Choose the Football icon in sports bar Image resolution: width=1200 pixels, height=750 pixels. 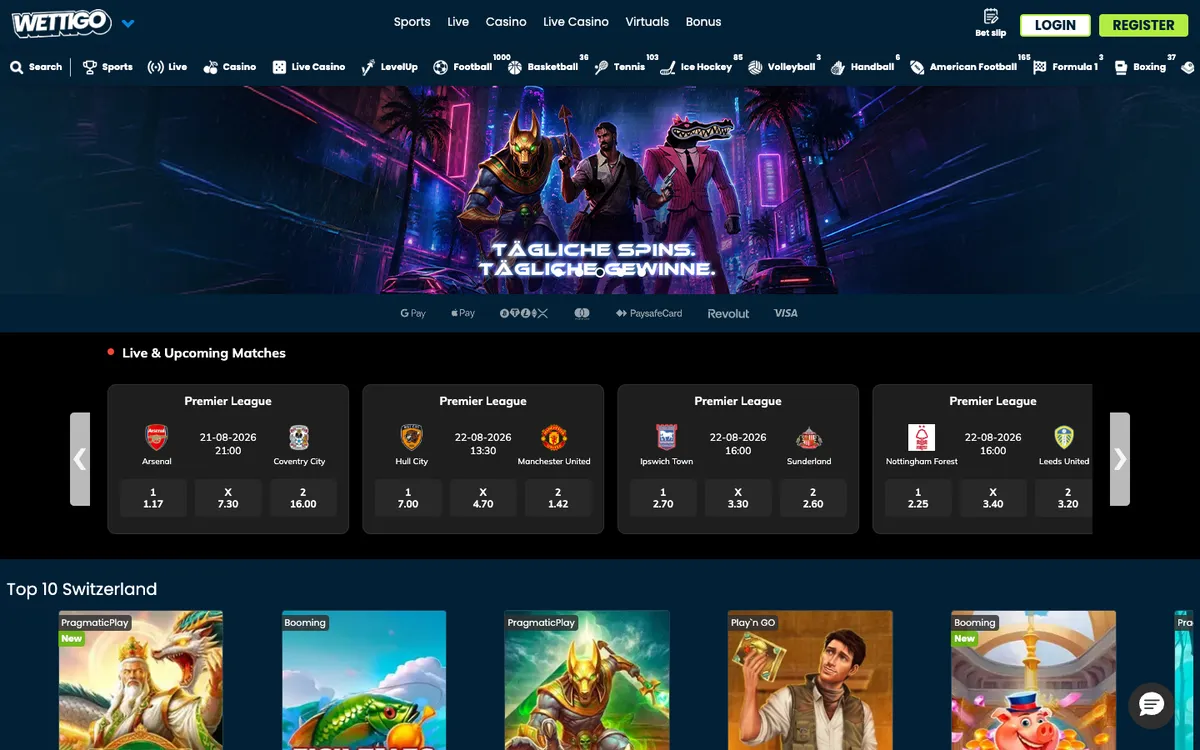[x=440, y=67]
